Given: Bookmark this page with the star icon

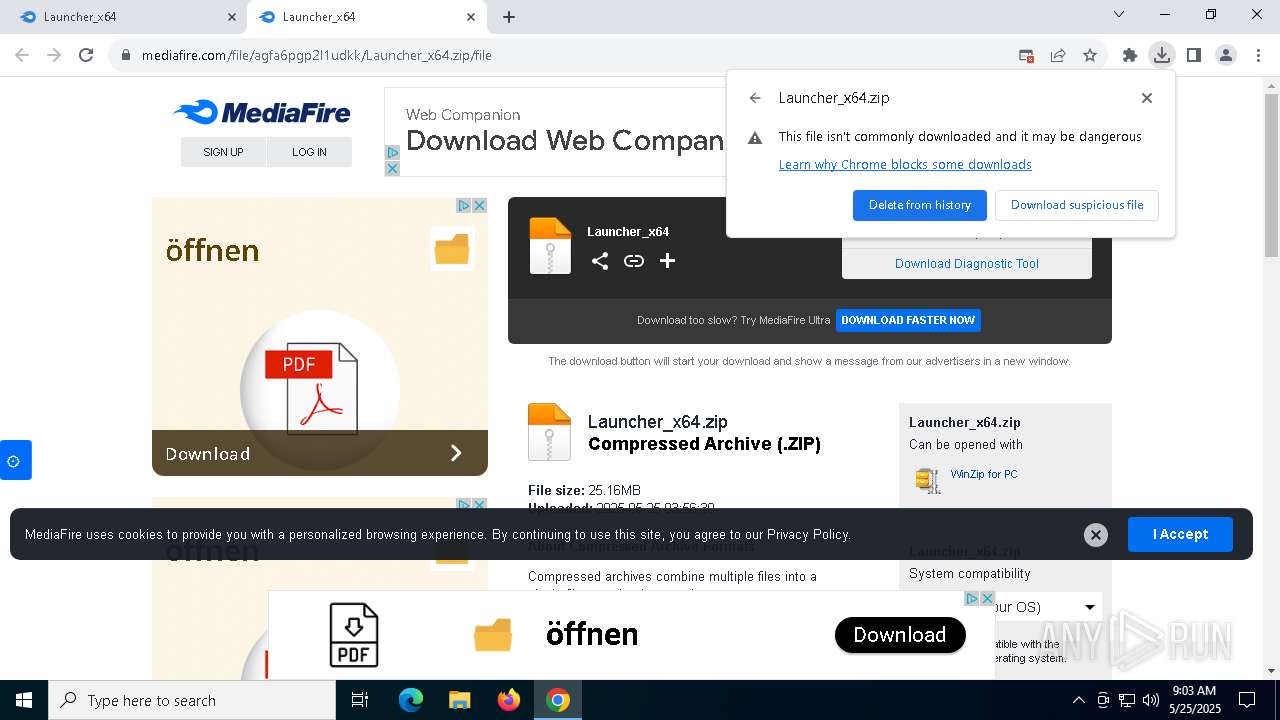Looking at the screenshot, I should (x=1090, y=56).
